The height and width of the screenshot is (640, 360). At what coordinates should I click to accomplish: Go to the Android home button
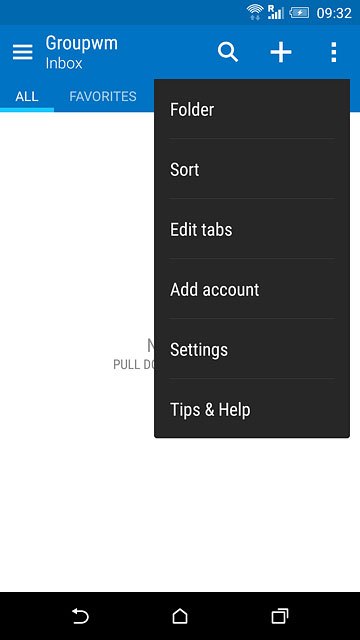tap(180, 616)
